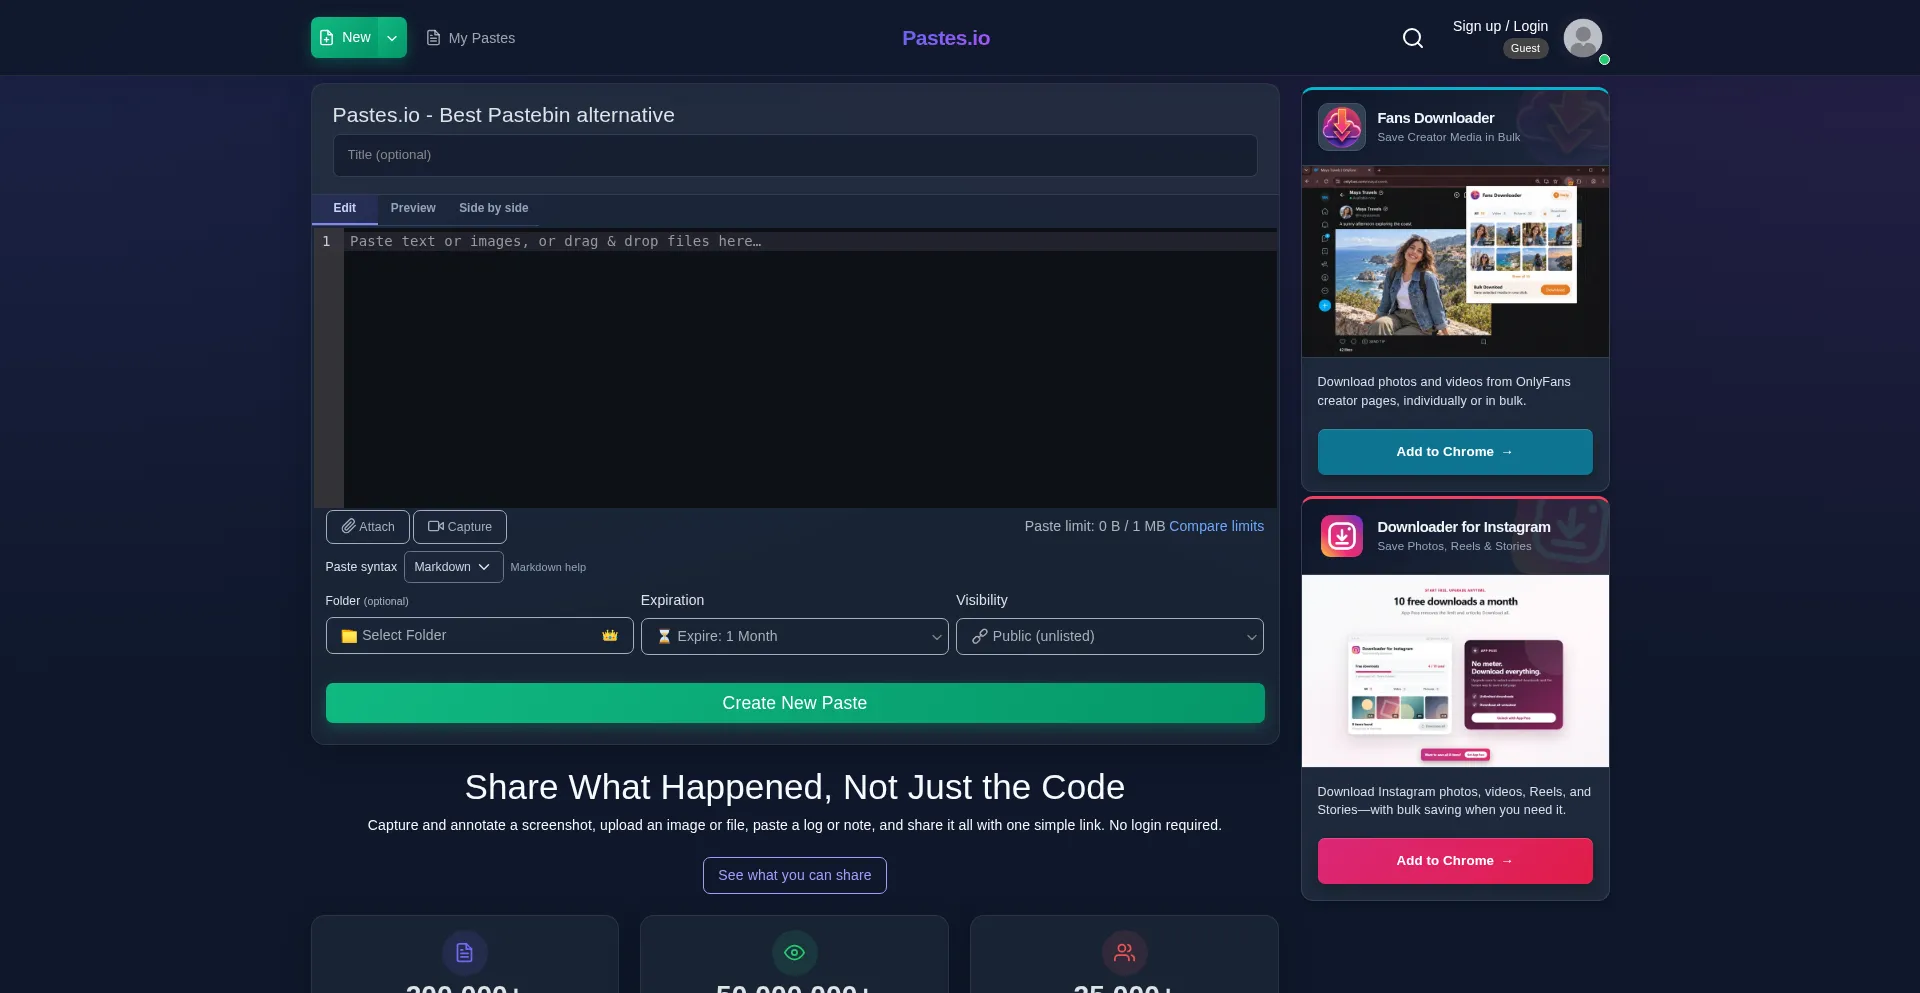Viewport: 1920px width, 993px height.
Task: Open the guest avatar profile icon
Action: [x=1582, y=38]
